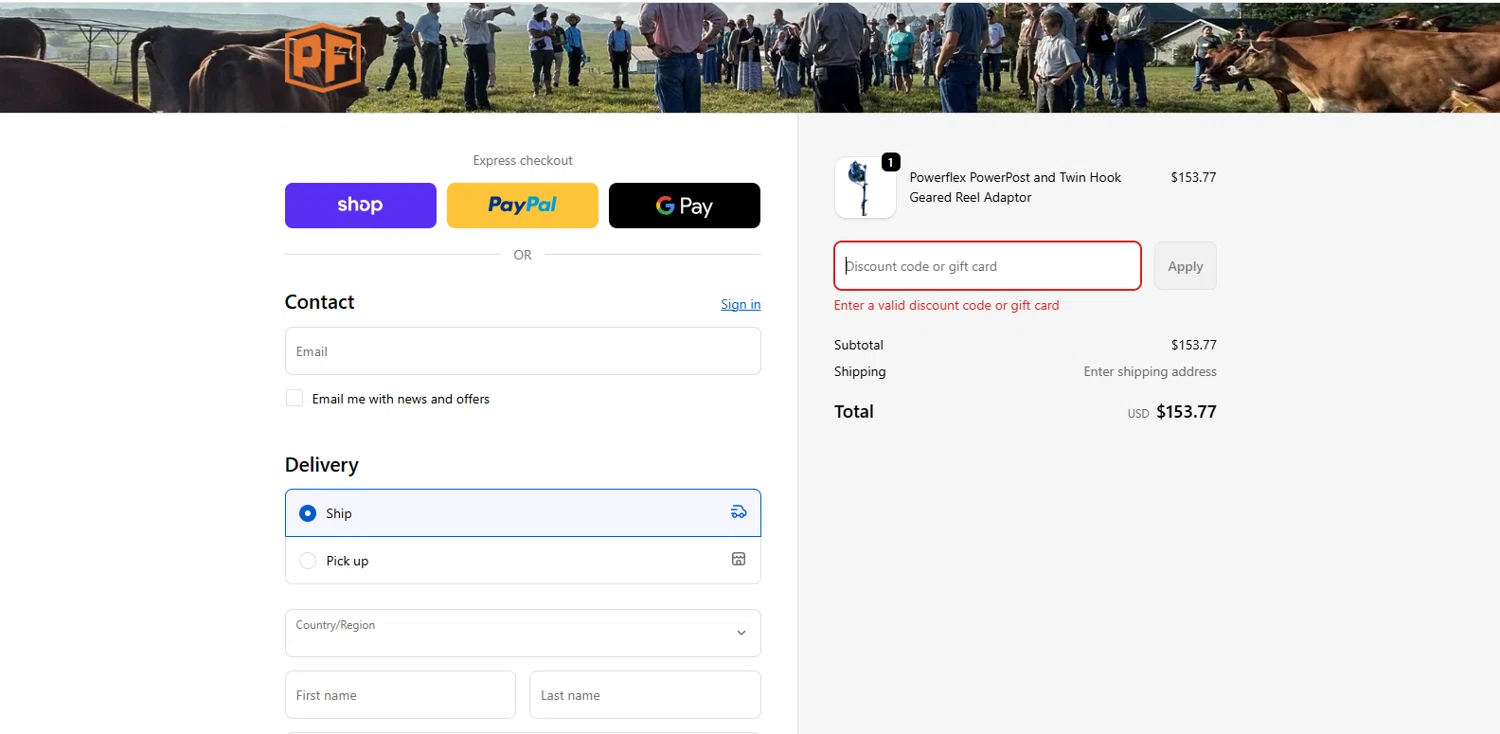The width and height of the screenshot is (1500, 734).
Task: Open the PowerPost product thumbnail
Action: (865, 188)
